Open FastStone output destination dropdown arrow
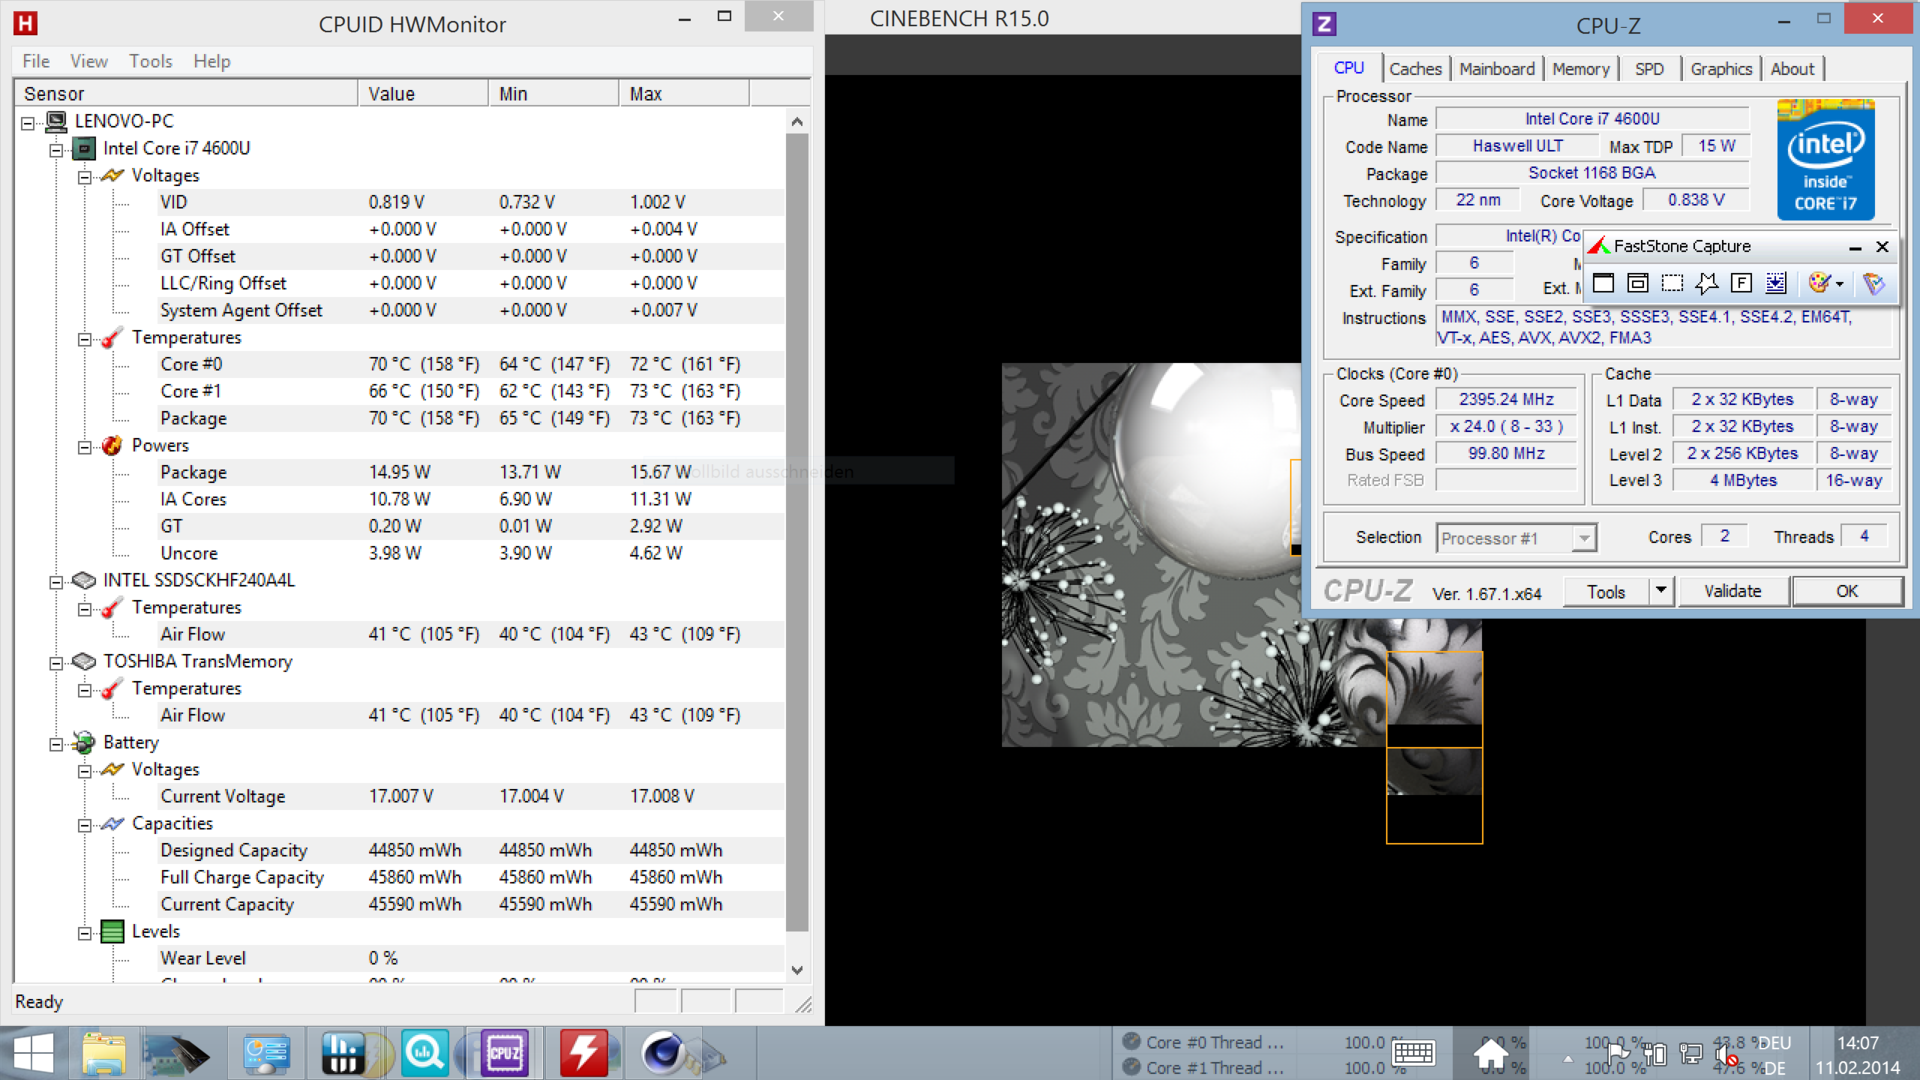 [1839, 284]
